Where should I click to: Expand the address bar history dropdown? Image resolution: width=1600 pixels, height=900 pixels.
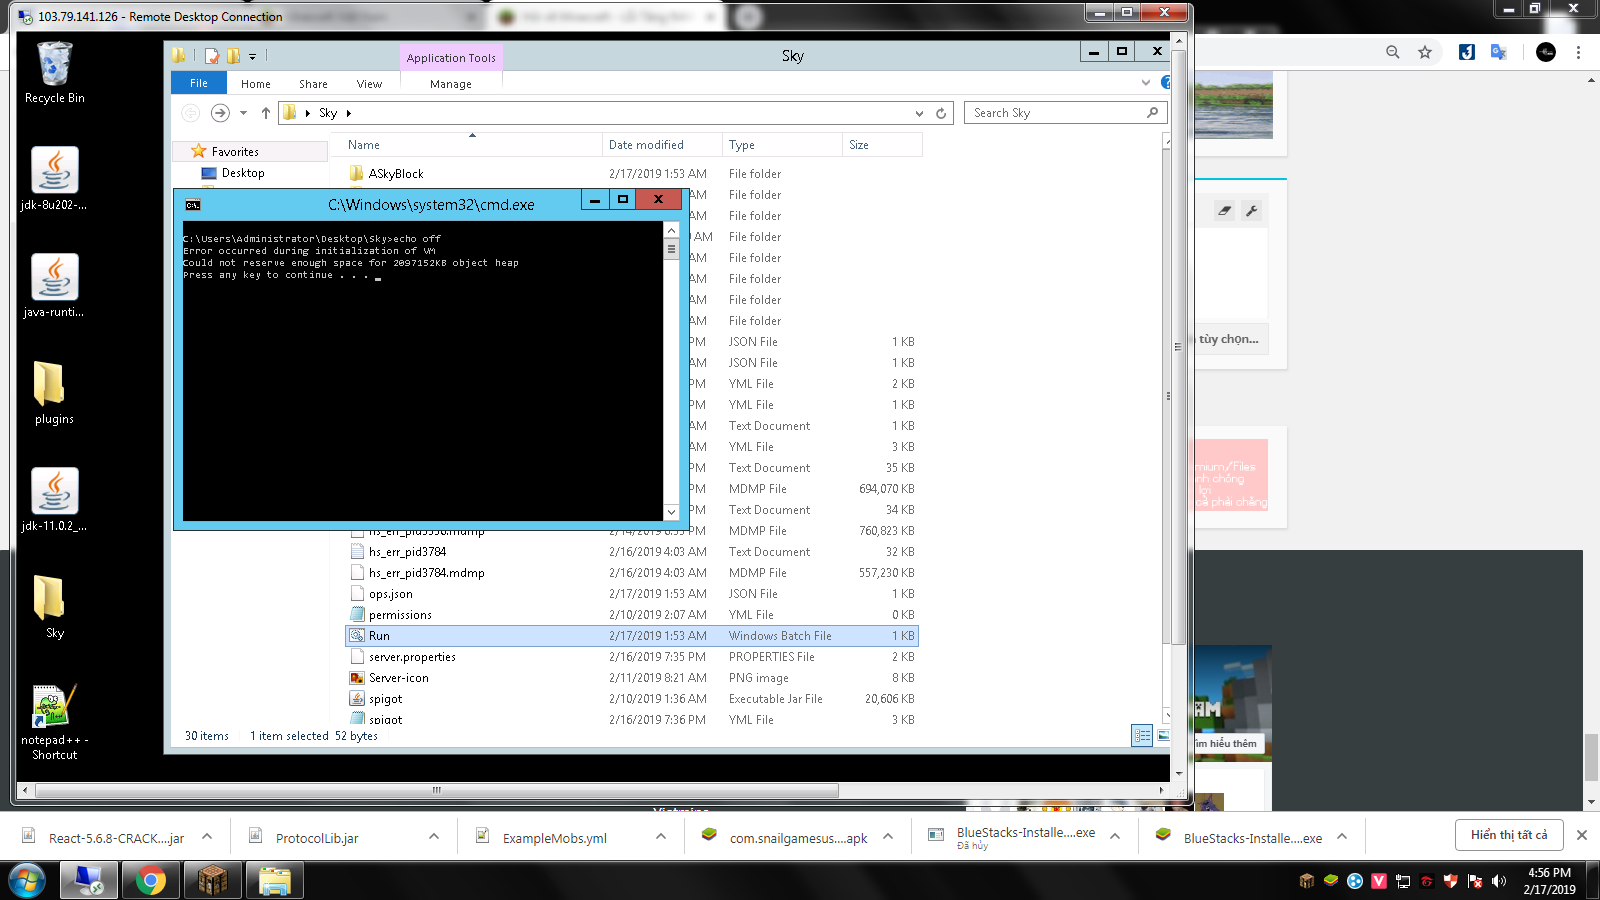point(919,114)
